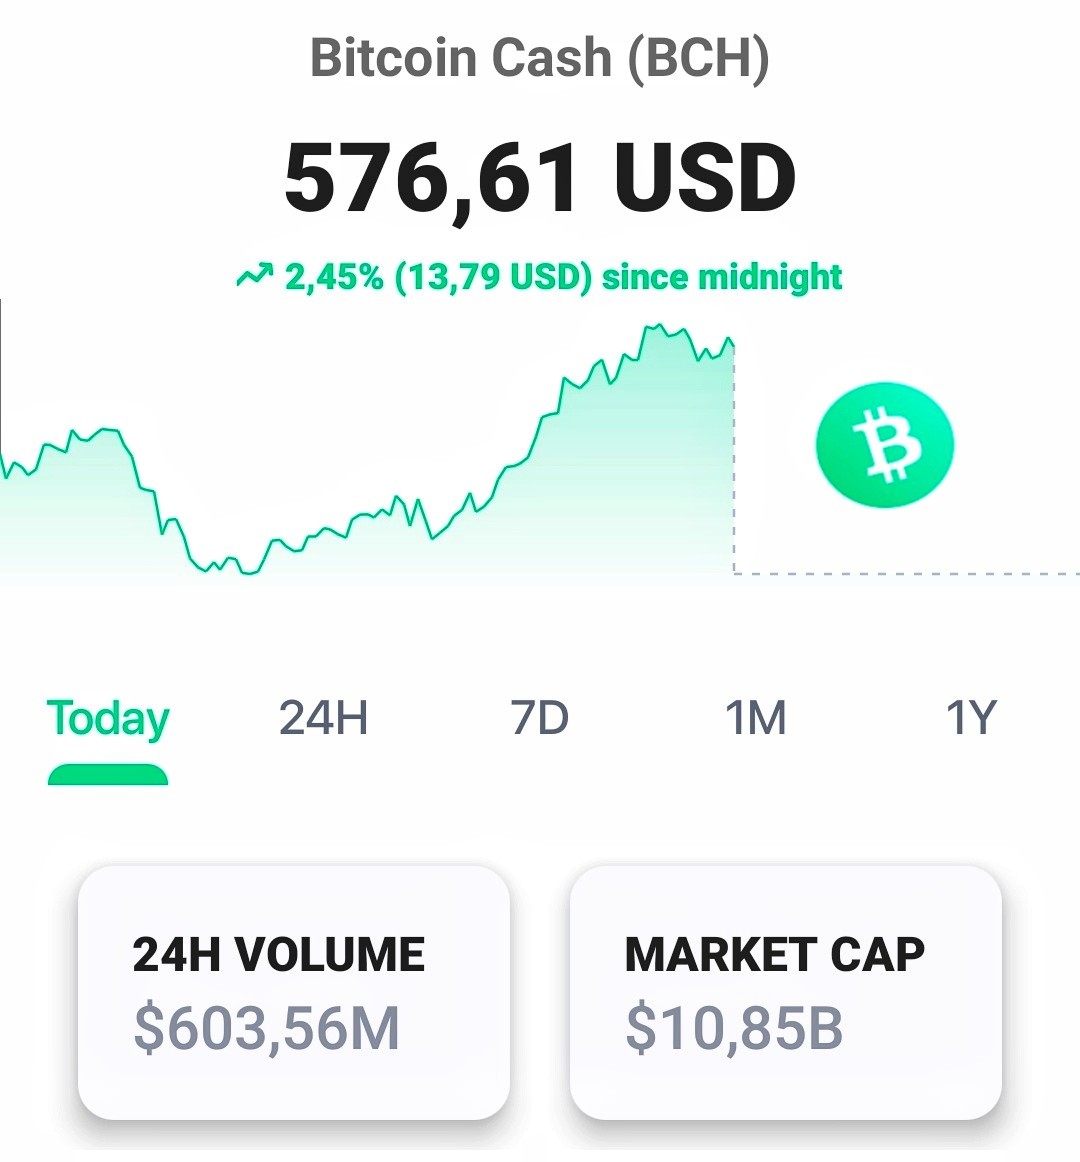Select the Today time range tab
Viewport: 1080px width, 1162px height.
point(108,719)
